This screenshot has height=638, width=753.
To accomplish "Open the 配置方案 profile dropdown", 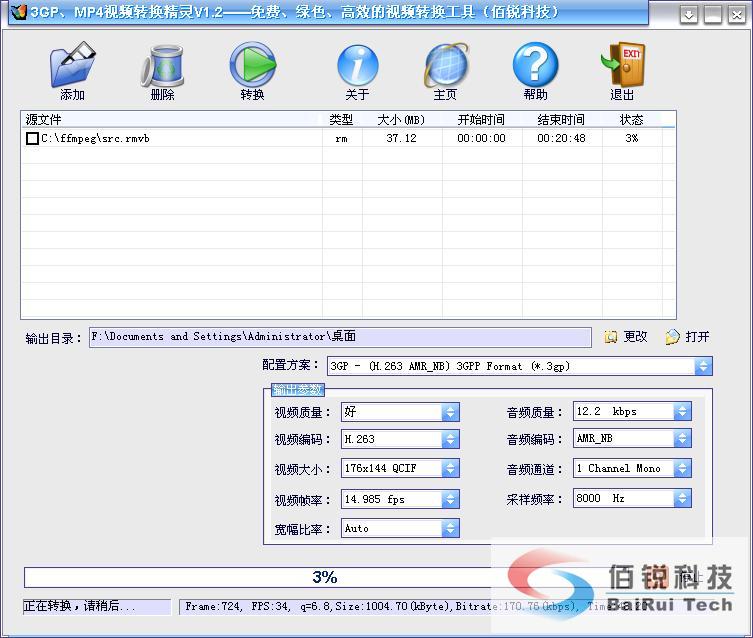I will point(703,366).
